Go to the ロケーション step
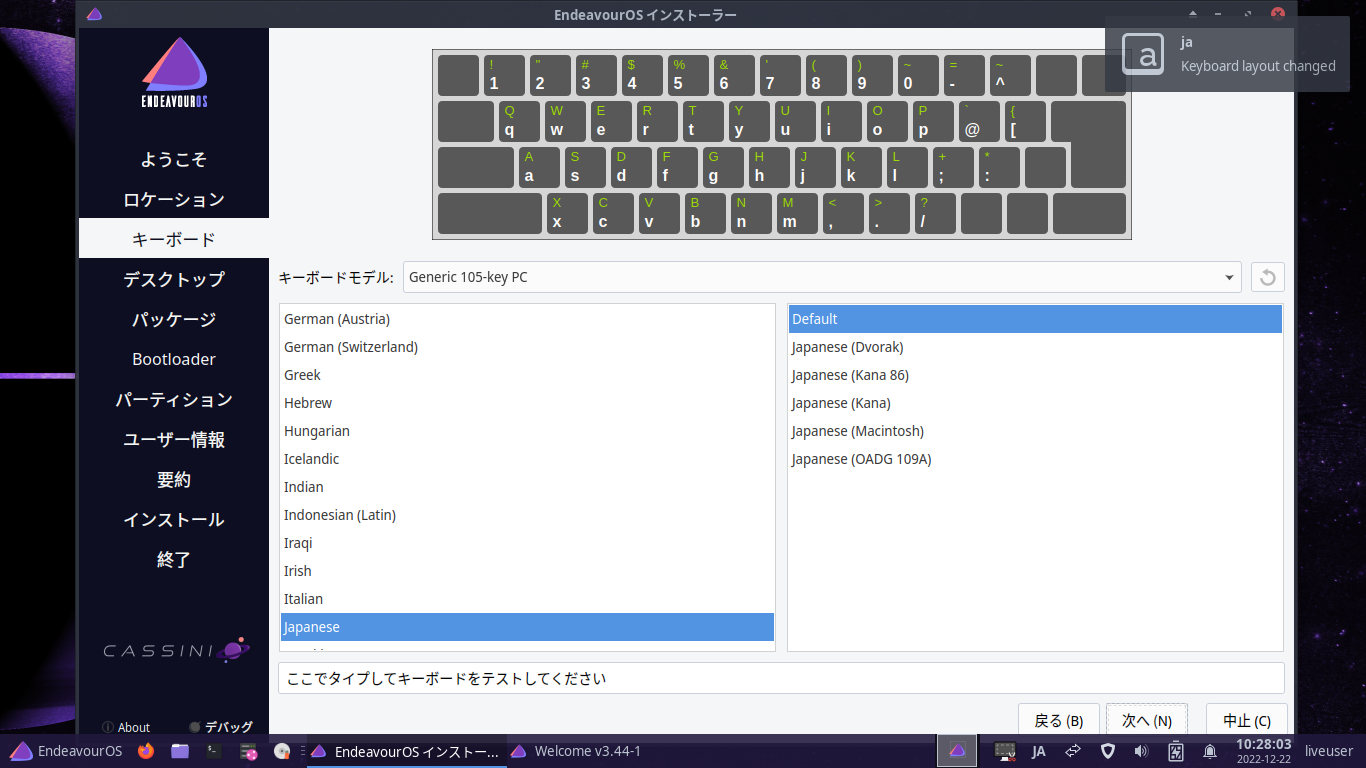 (x=174, y=199)
